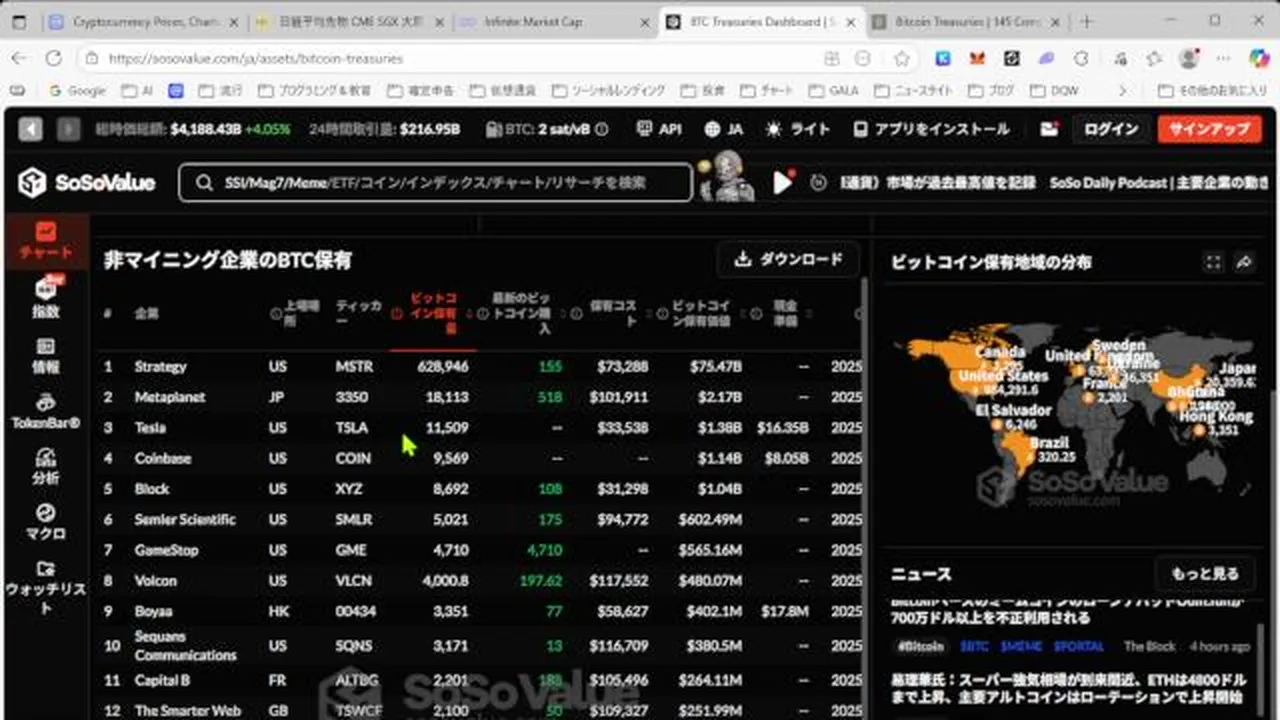Click the SoSoValue logo
Image resolution: width=1280 pixels, height=720 pixels.
point(87,182)
